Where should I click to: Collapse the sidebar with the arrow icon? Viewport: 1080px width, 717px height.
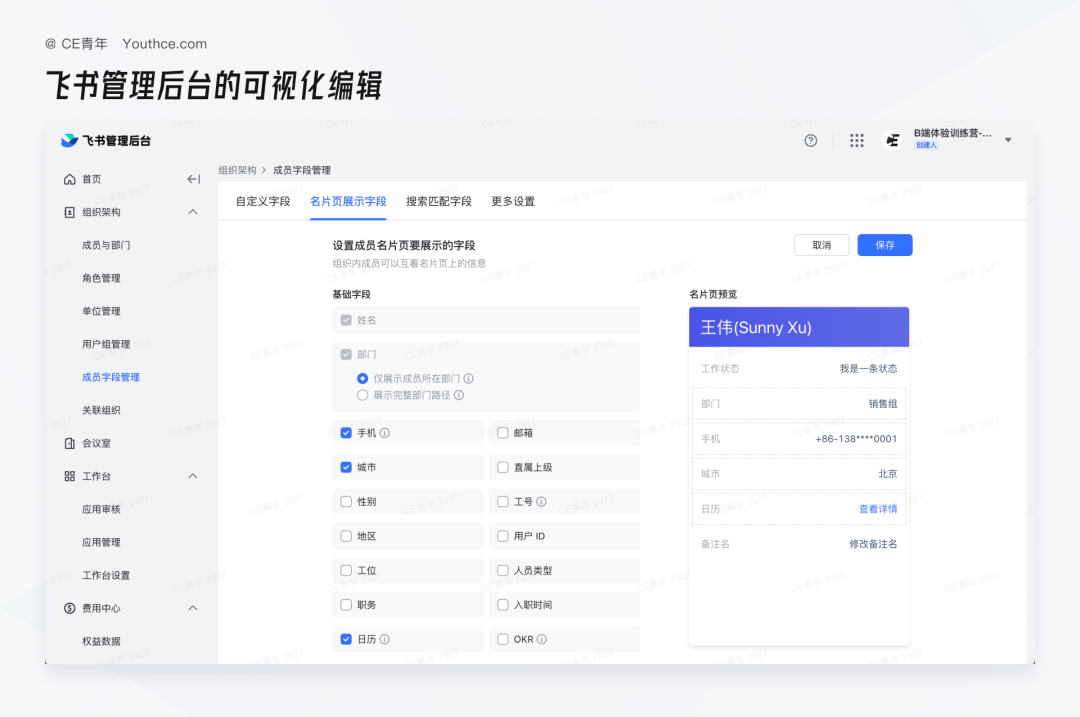tap(194, 179)
